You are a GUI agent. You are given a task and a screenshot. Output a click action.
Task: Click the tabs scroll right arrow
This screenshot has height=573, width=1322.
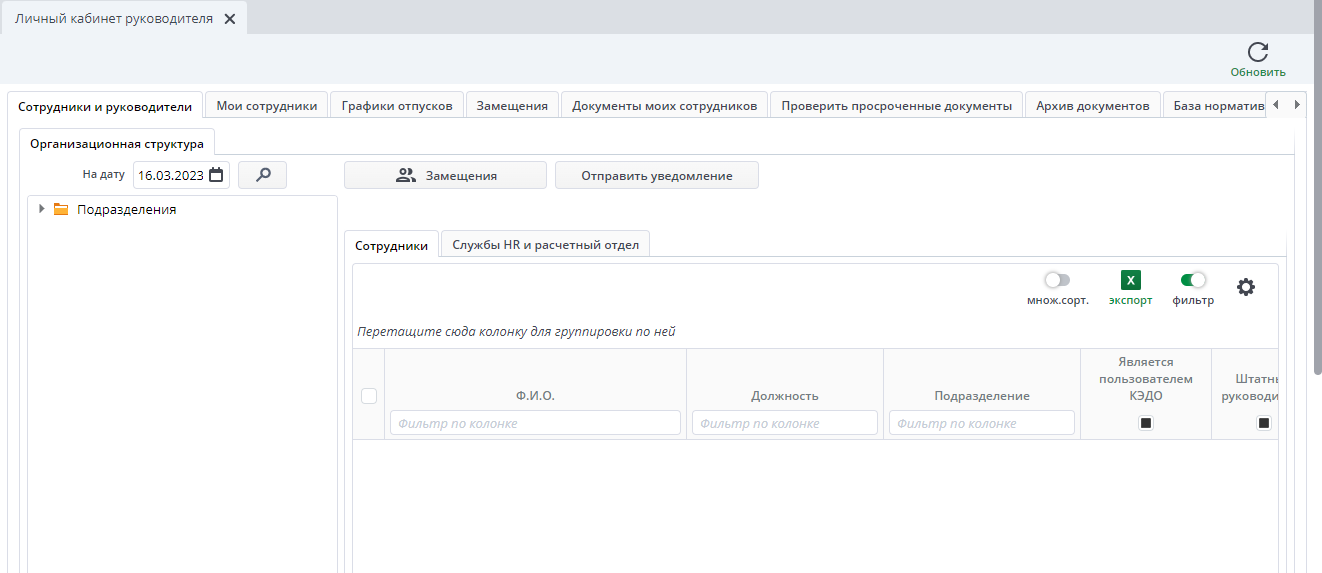click(1297, 104)
